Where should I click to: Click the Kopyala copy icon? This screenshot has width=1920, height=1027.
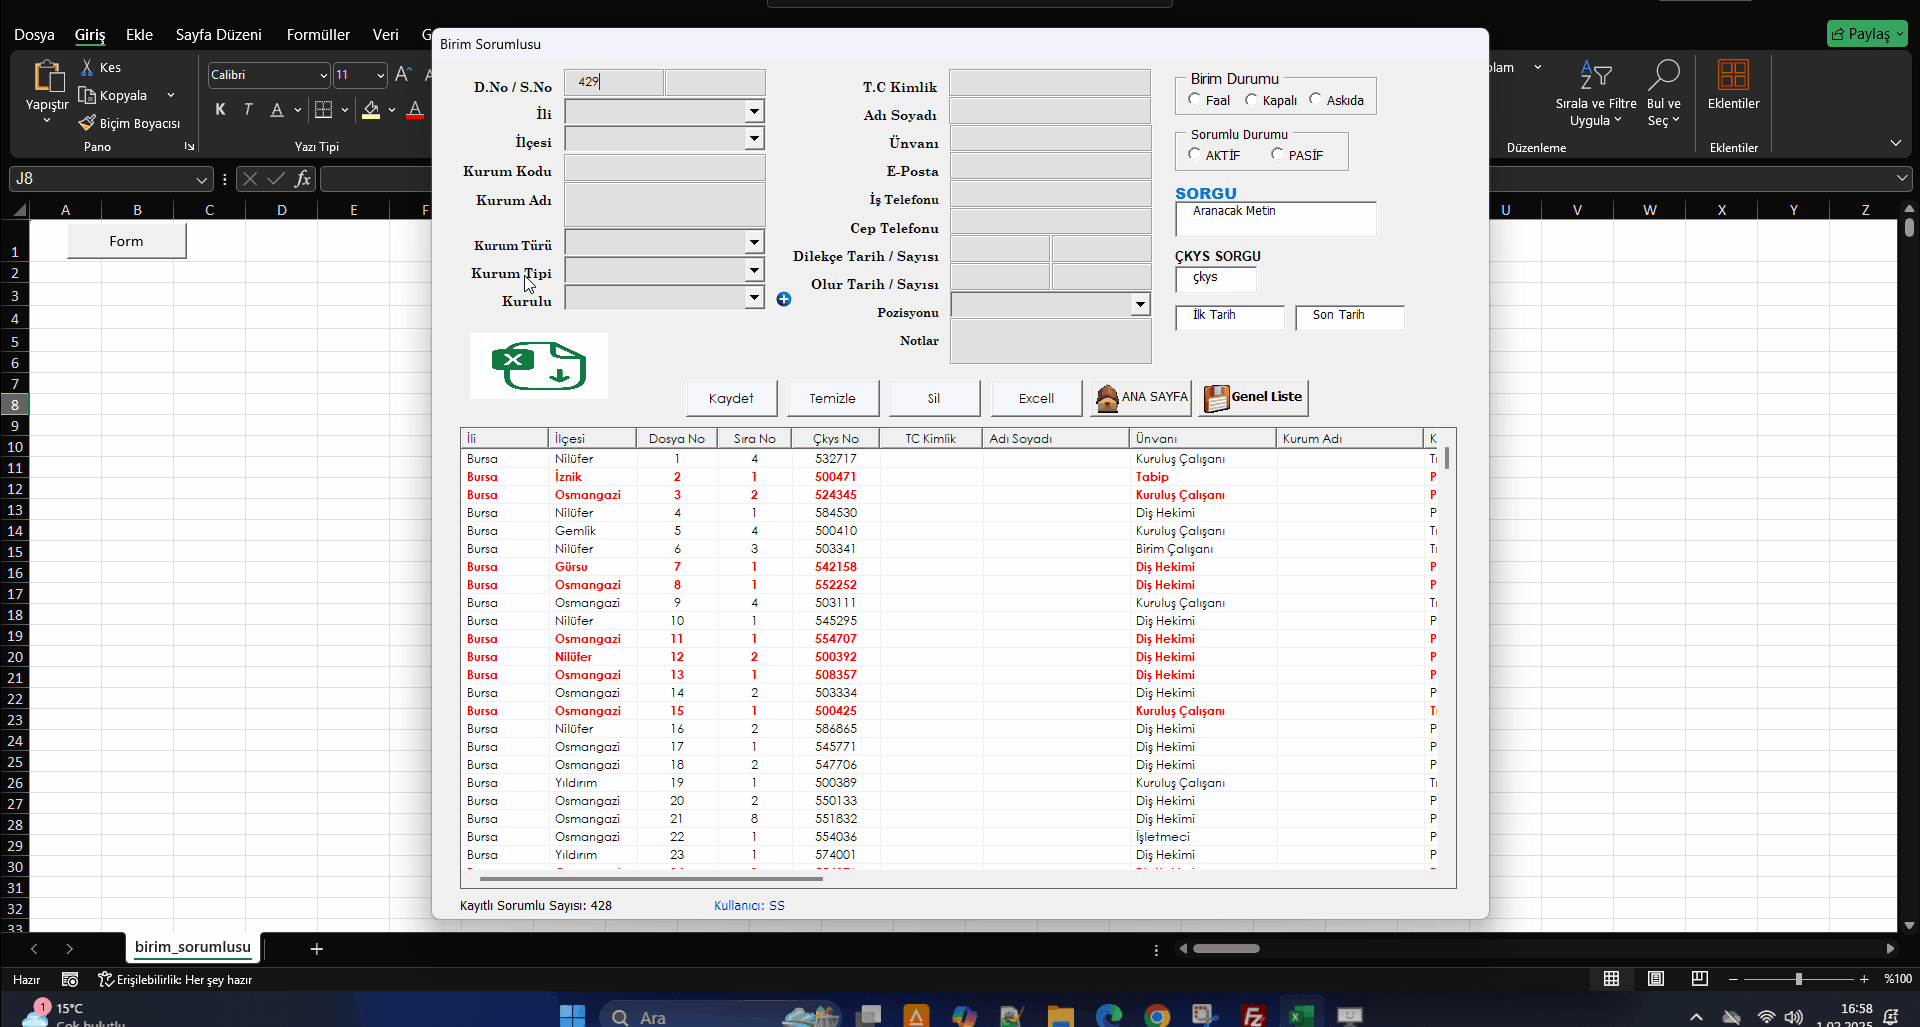pyautogui.click(x=87, y=95)
